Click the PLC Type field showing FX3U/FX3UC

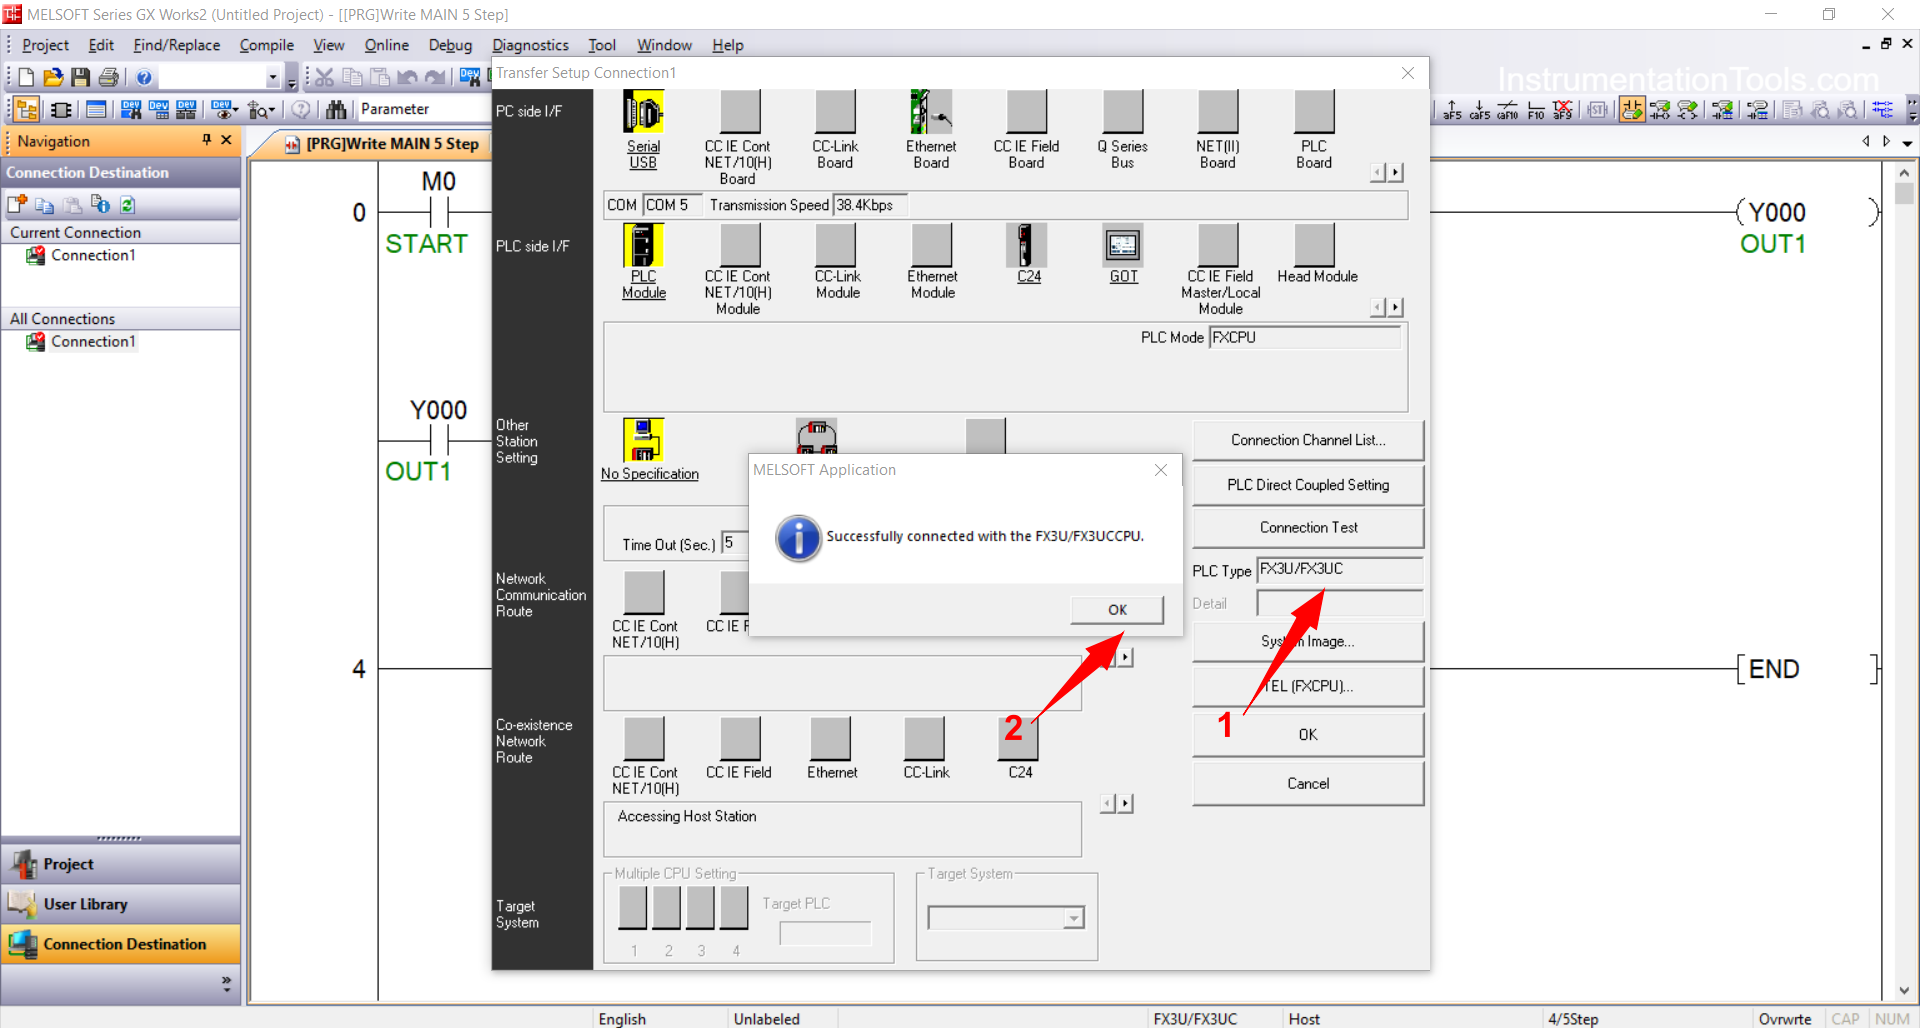(x=1339, y=570)
